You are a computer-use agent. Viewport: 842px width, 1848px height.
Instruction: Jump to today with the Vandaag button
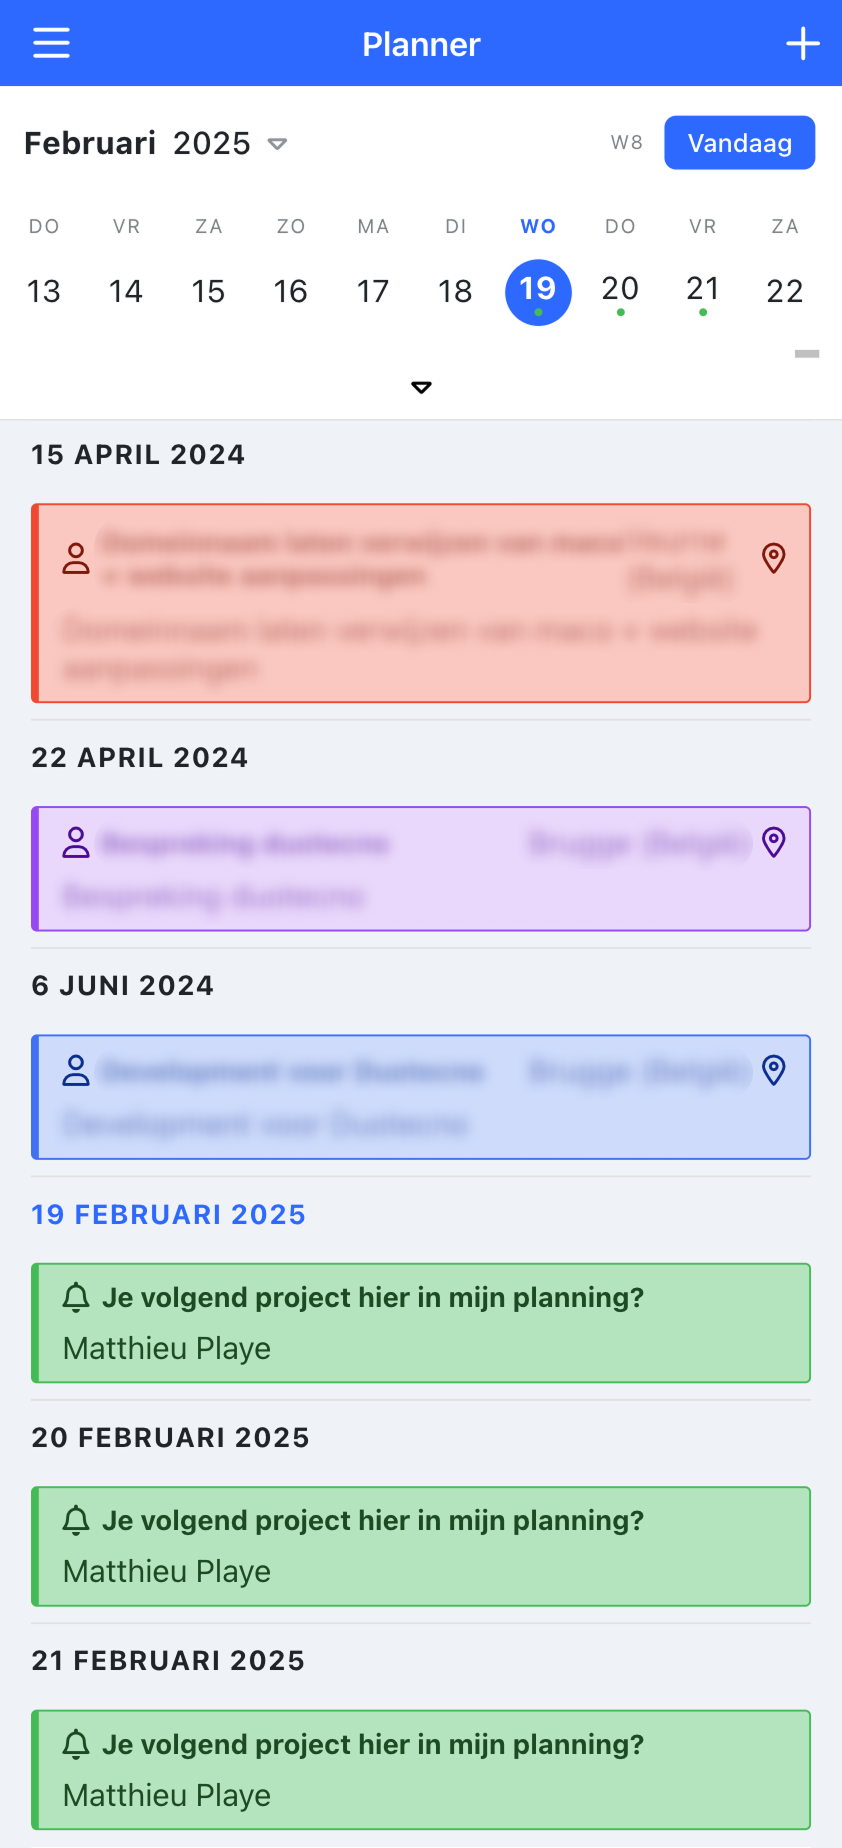coord(740,142)
